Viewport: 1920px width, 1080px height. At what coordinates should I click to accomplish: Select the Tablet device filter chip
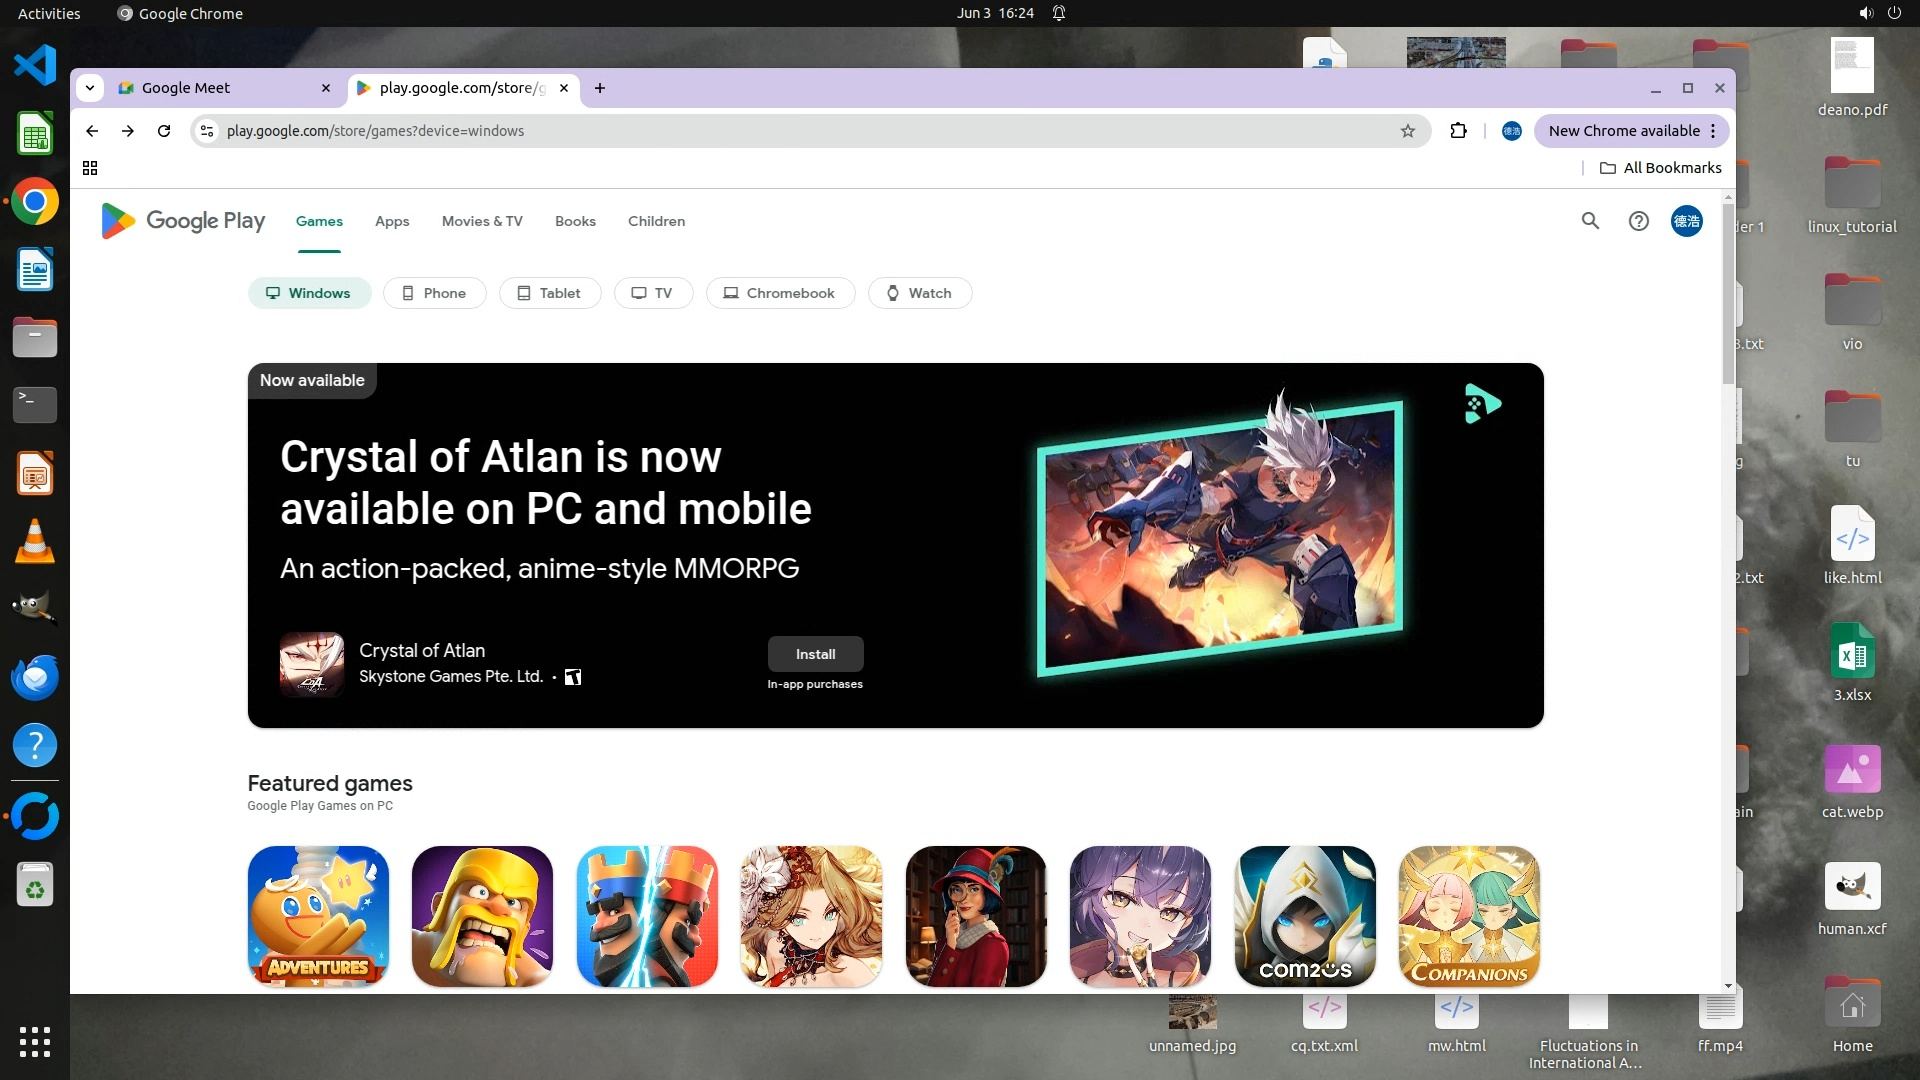point(549,293)
